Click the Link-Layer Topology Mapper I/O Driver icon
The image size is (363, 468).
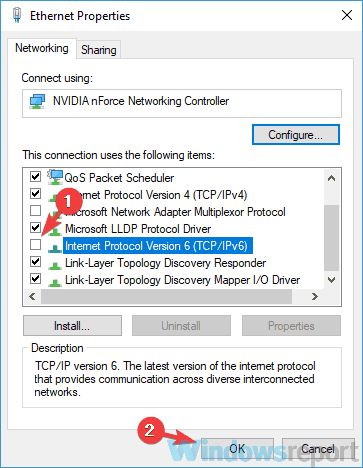pos(55,282)
